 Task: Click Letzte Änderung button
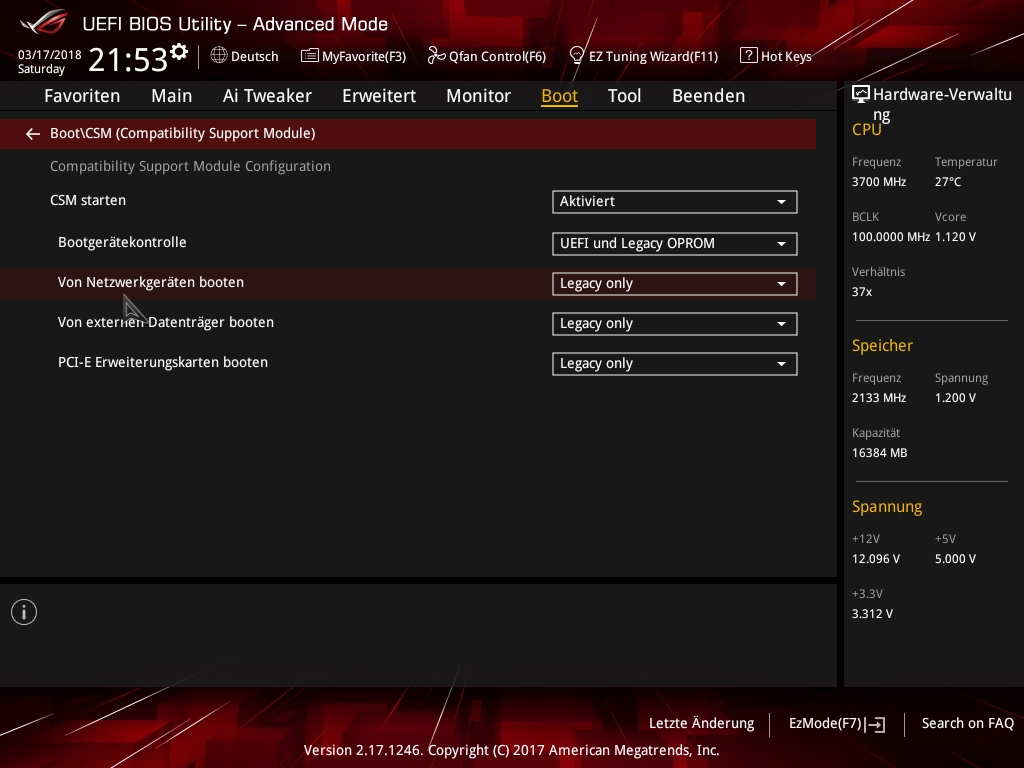701,724
